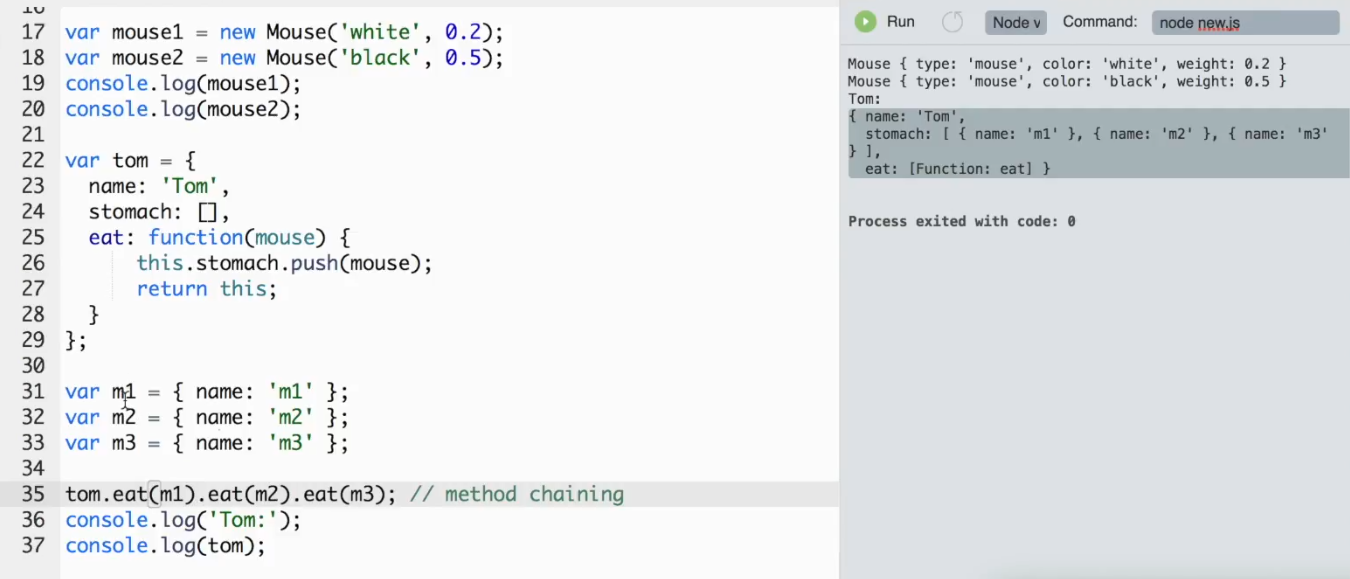Click the console.log('Tom:'); code line

pyautogui.click(x=183, y=520)
